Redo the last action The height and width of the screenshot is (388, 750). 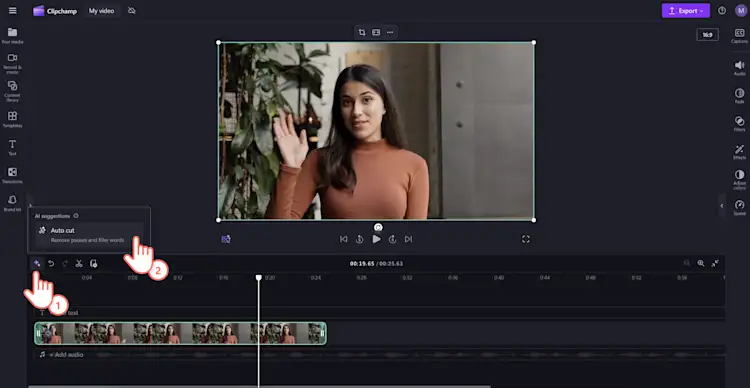tap(65, 263)
